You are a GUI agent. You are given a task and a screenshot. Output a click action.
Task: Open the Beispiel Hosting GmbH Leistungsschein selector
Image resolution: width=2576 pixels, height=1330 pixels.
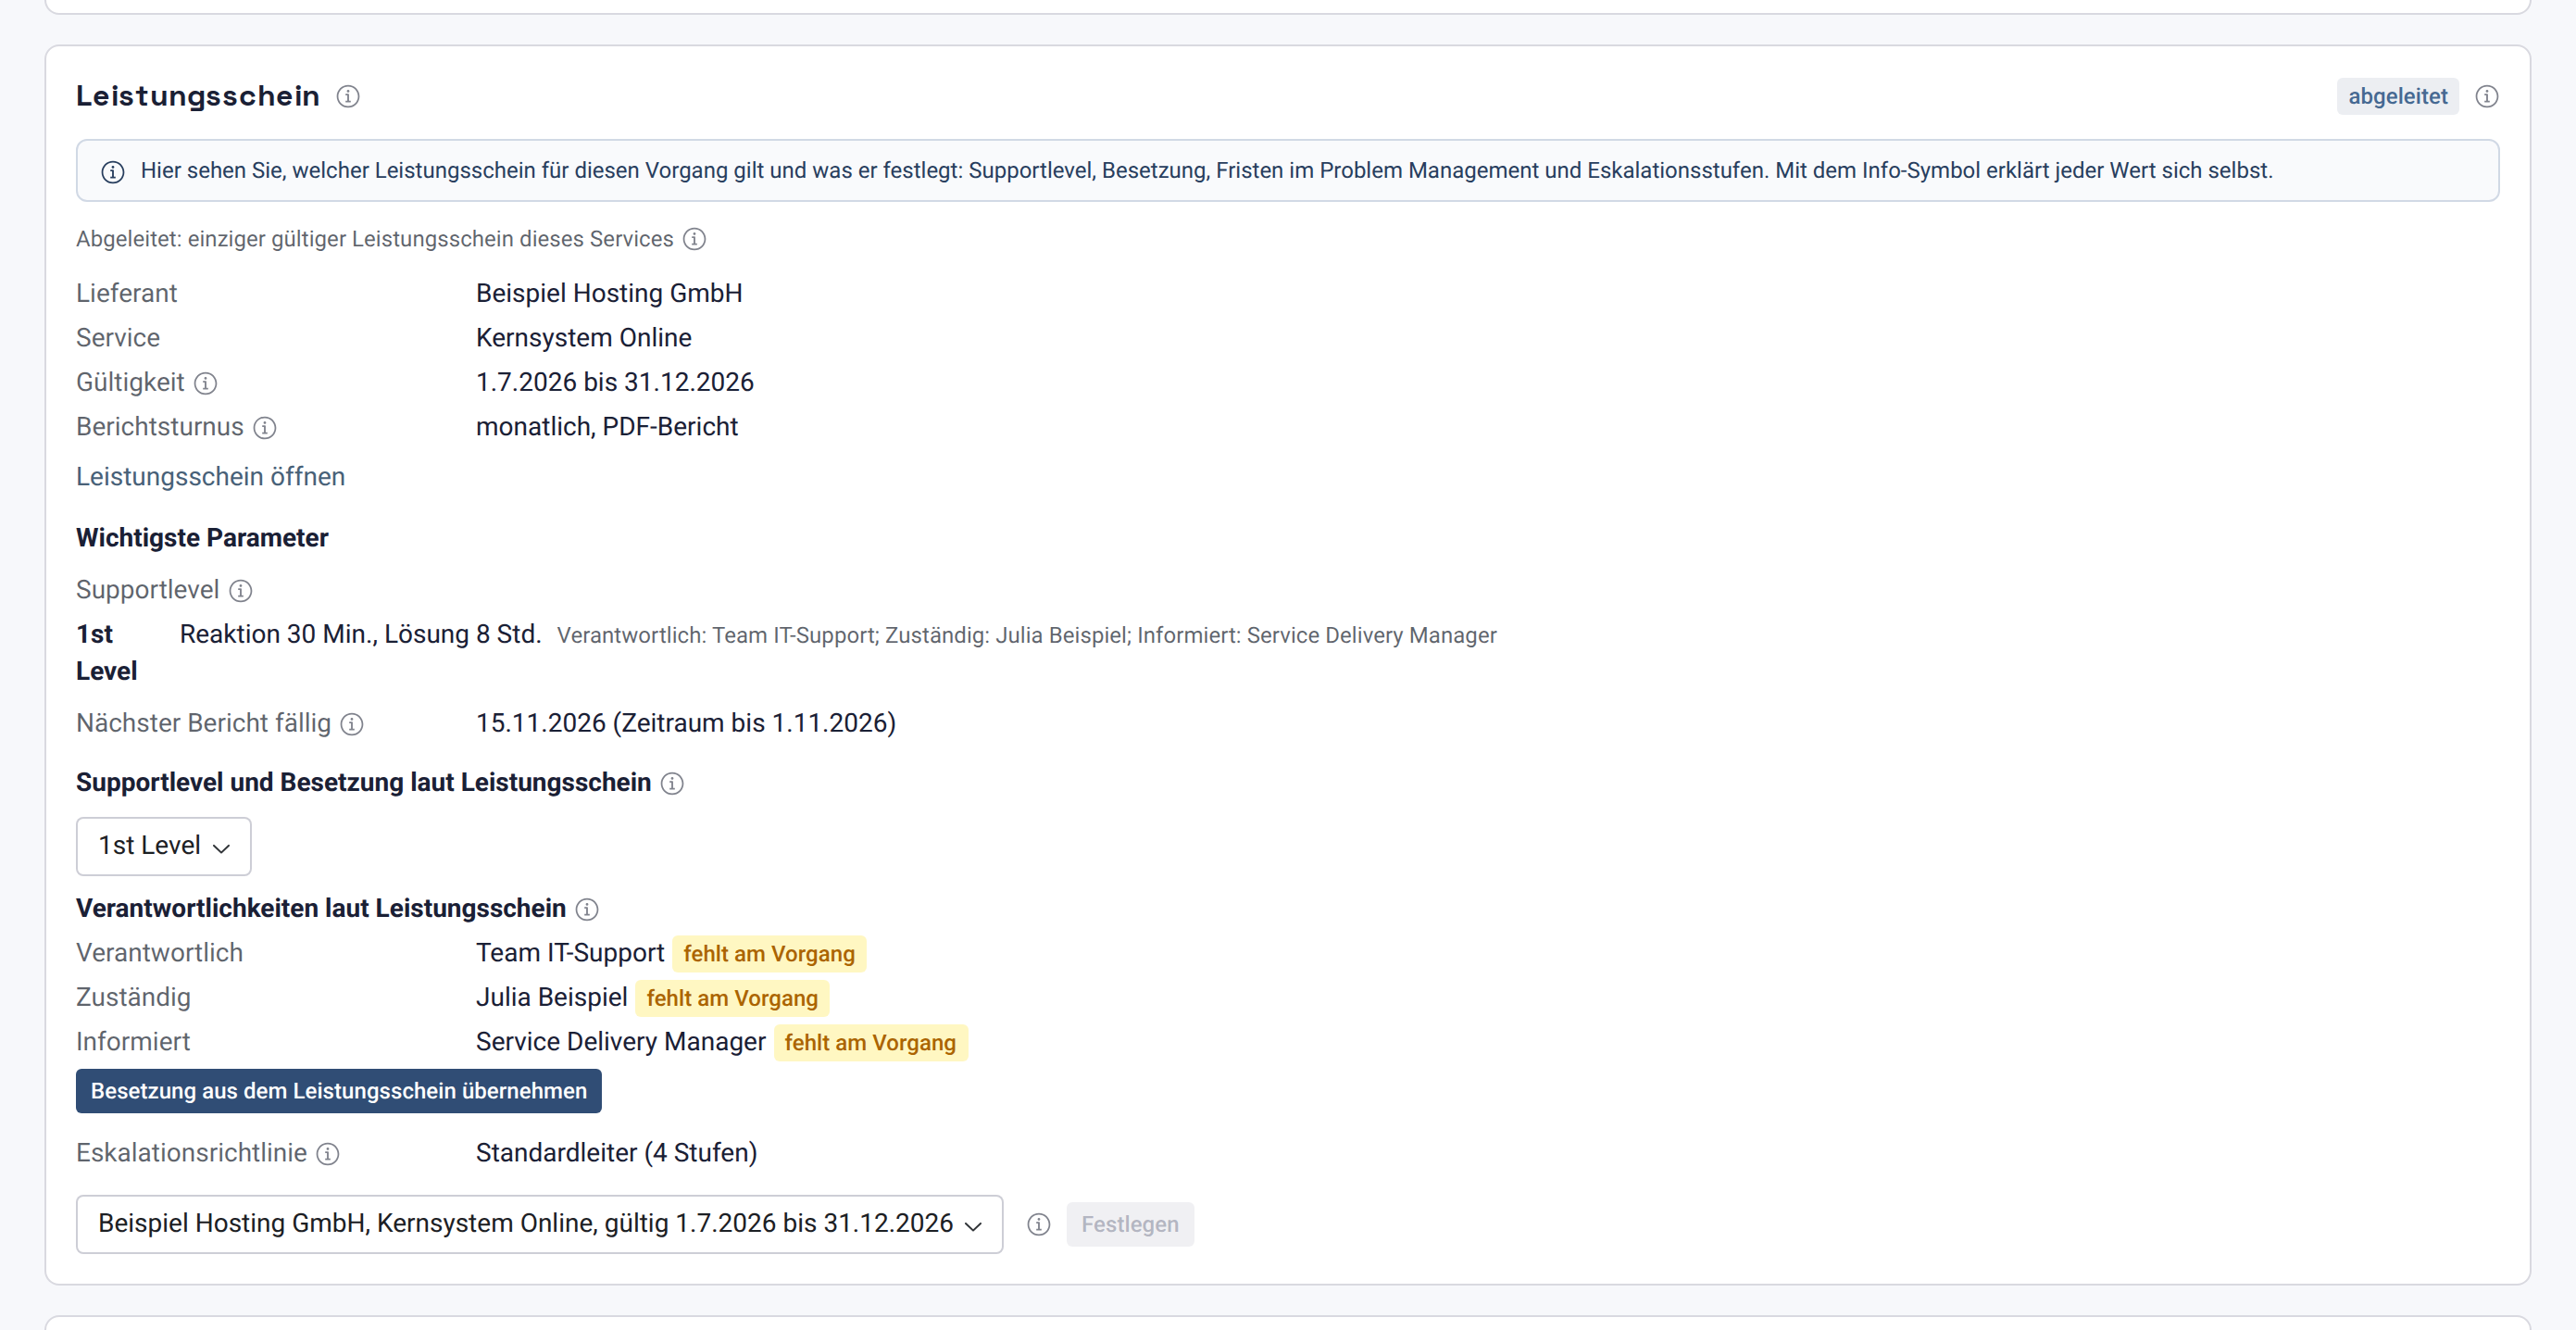click(539, 1224)
